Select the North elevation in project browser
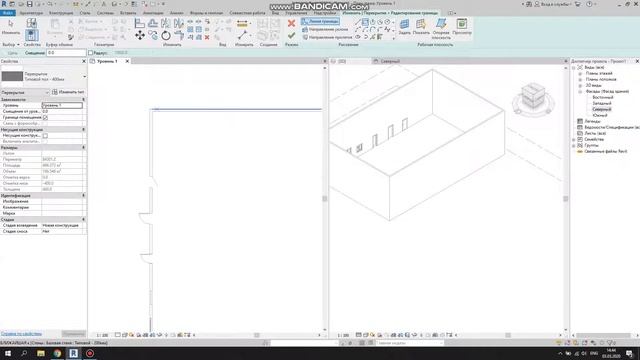 click(x=602, y=109)
